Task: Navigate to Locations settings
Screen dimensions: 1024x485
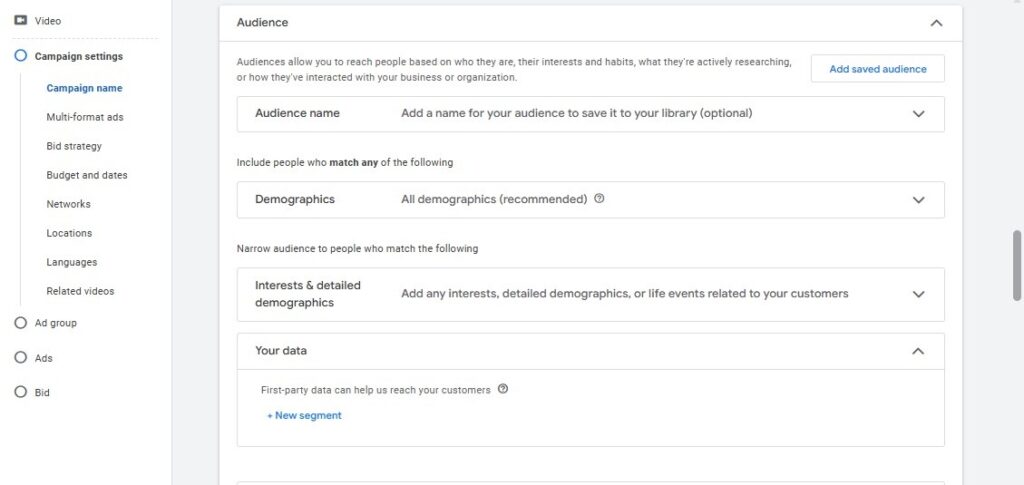Action: pos(69,233)
